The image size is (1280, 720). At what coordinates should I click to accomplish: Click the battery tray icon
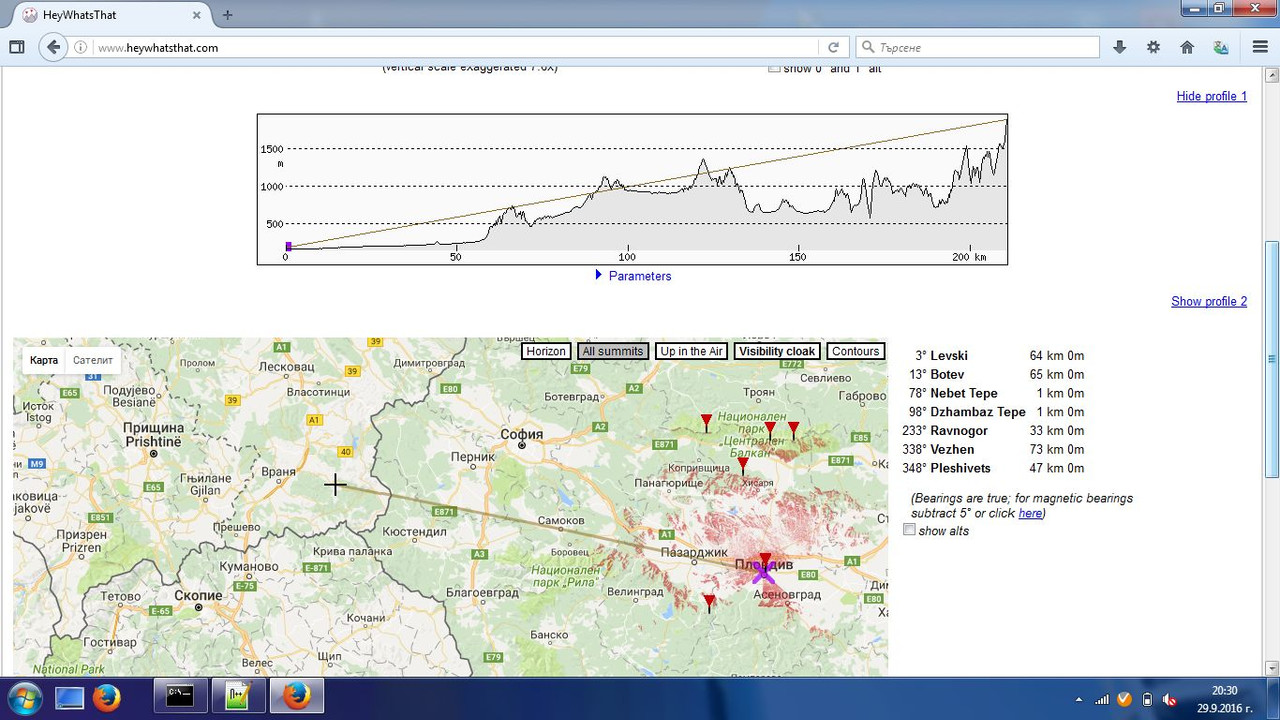click(1148, 699)
